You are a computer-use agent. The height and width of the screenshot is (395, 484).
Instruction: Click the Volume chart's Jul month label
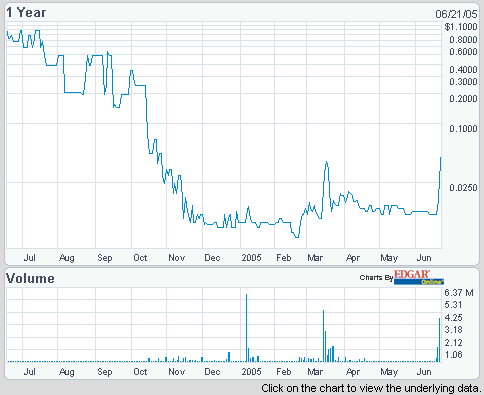[x=29, y=371]
